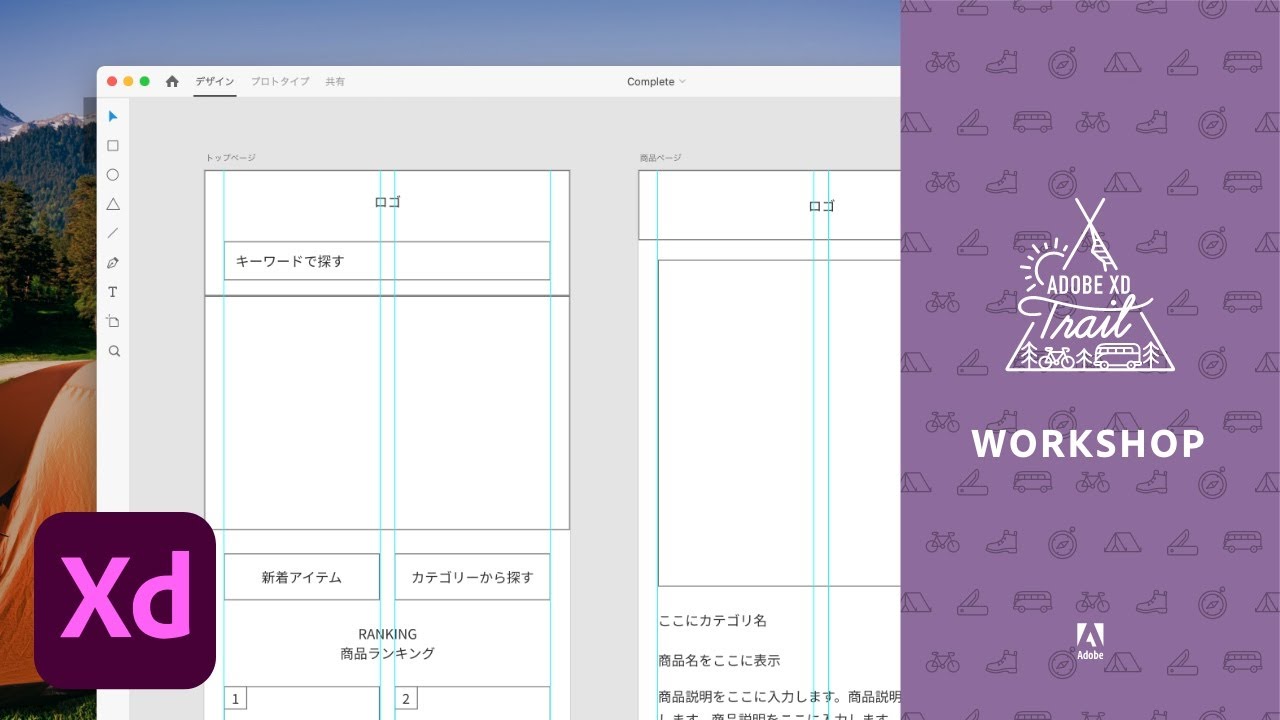Select the ranking number 2 badge
This screenshot has height=720, width=1280.
coord(406,698)
